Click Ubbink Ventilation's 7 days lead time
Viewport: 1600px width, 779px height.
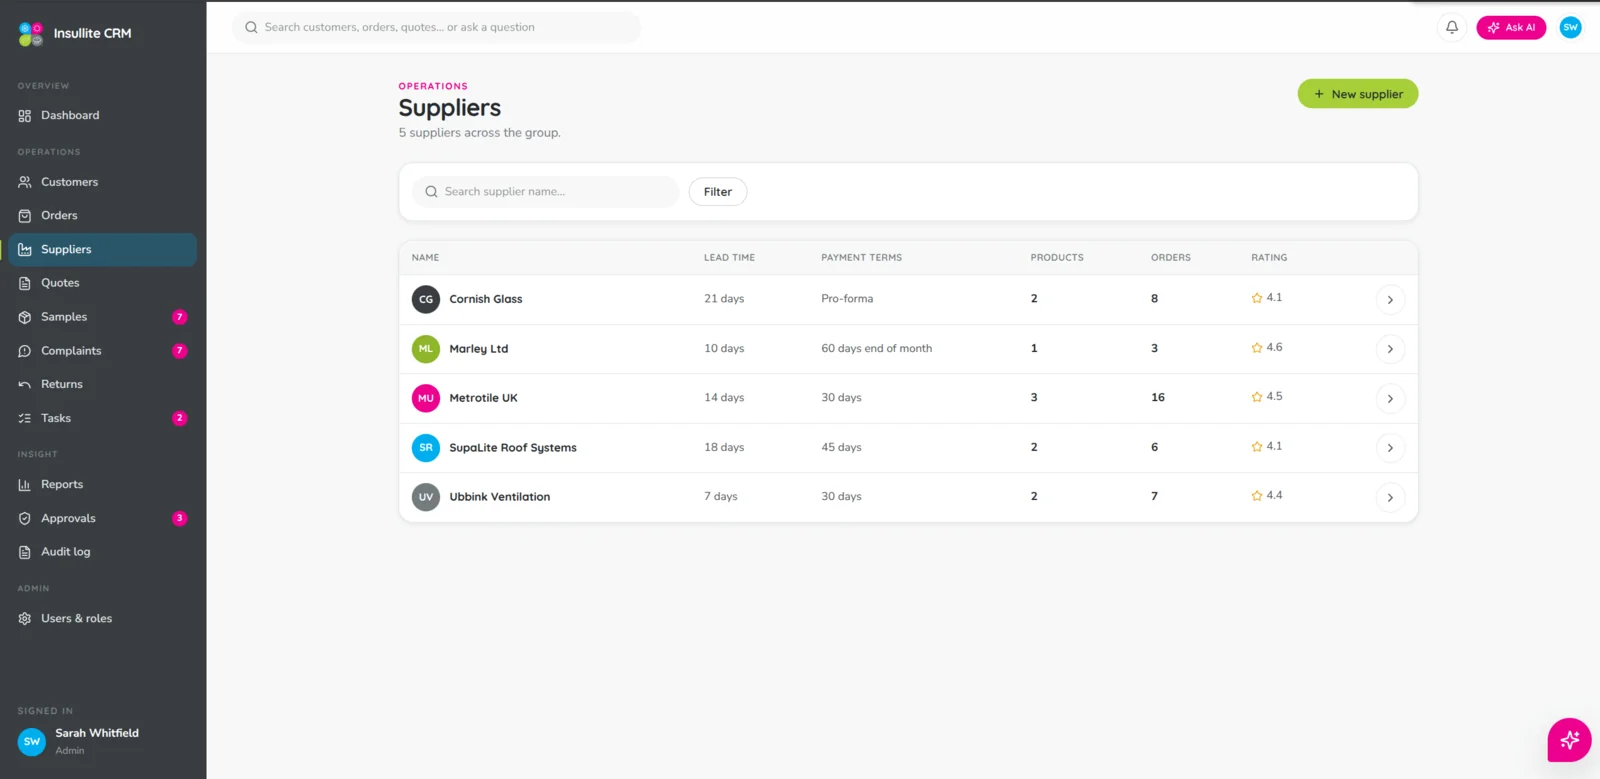click(721, 497)
